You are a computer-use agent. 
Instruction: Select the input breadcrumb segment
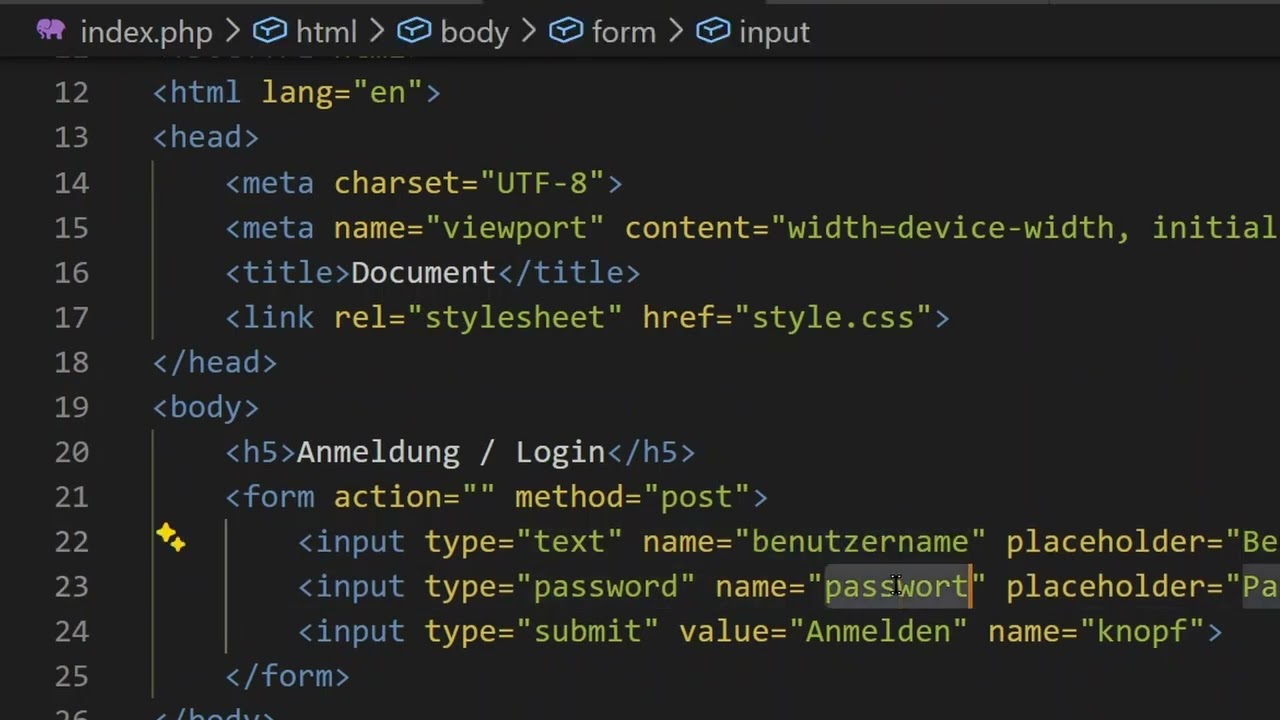click(774, 32)
